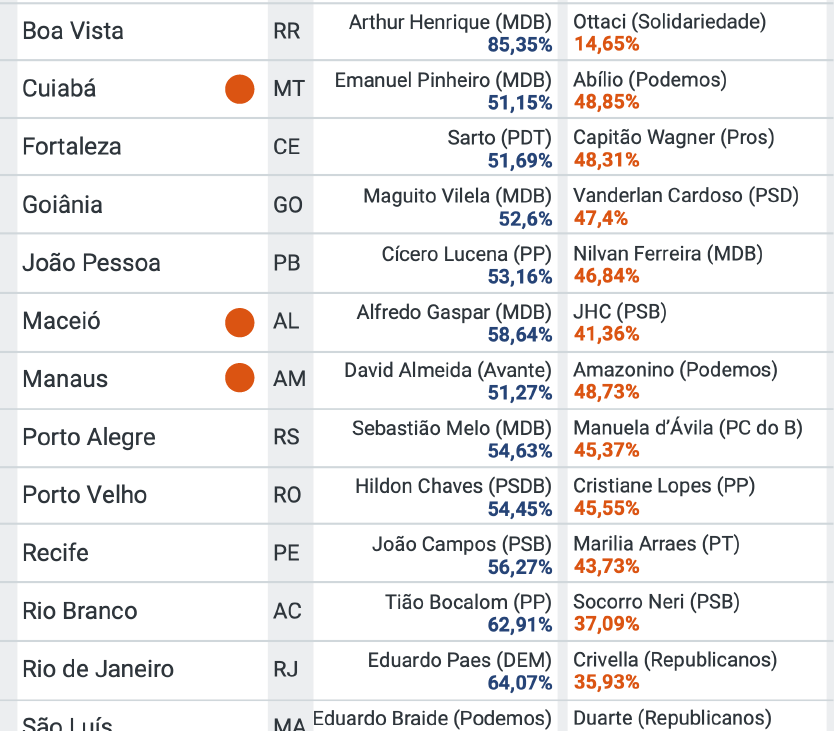The image size is (834, 731).
Task: Click the orange dot beside Manaus
Action: 239,378
